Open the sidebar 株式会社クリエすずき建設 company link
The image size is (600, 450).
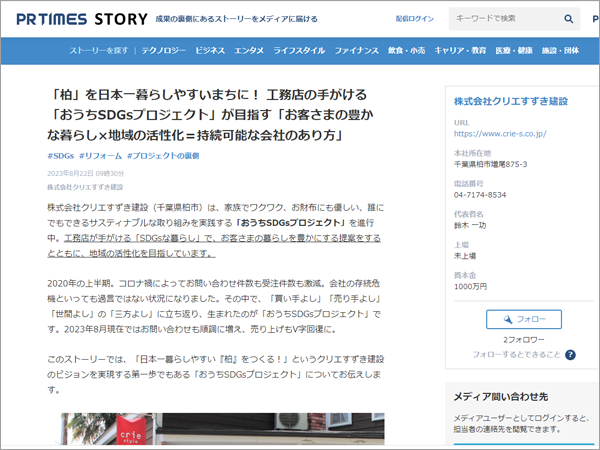coord(511,101)
